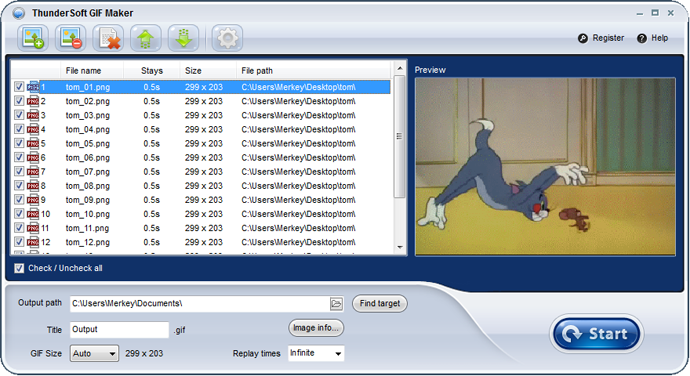The image size is (690, 376).
Task: Click the Find target button
Action: click(379, 303)
